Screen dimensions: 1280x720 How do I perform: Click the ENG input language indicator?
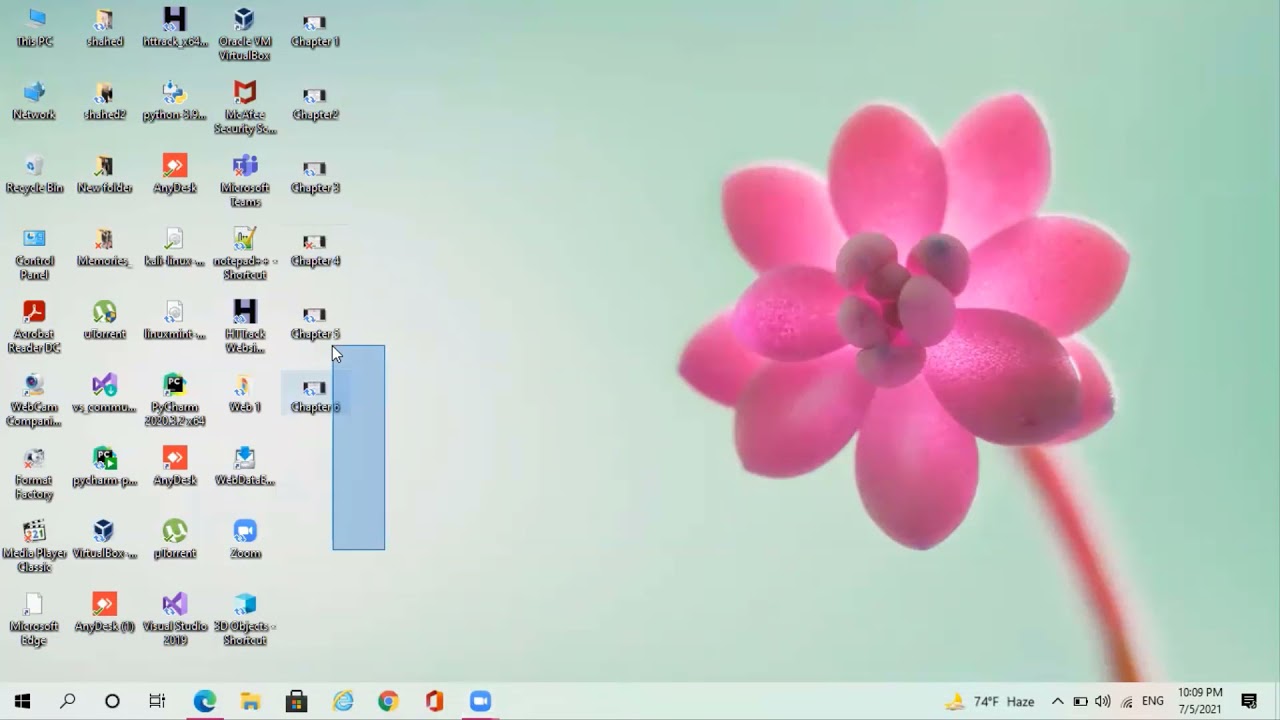(x=1153, y=702)
